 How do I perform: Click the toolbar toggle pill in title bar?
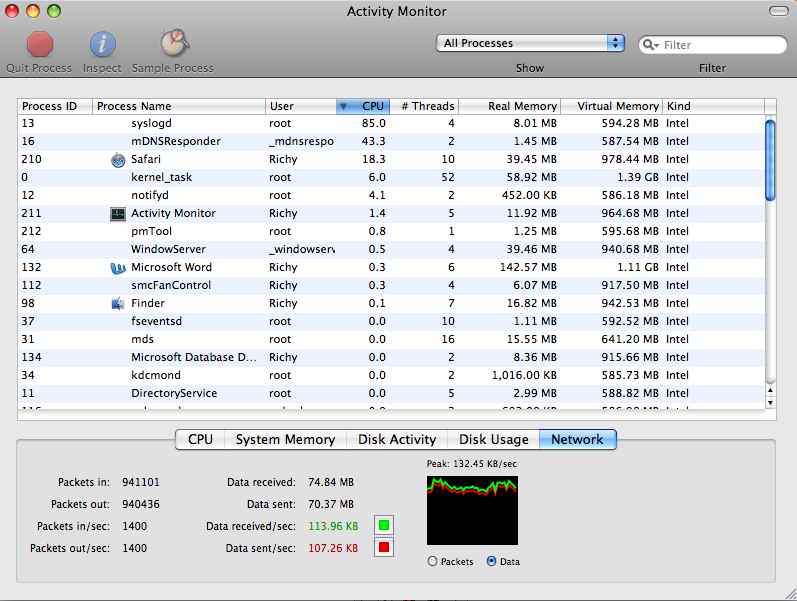tap(778, 11)
